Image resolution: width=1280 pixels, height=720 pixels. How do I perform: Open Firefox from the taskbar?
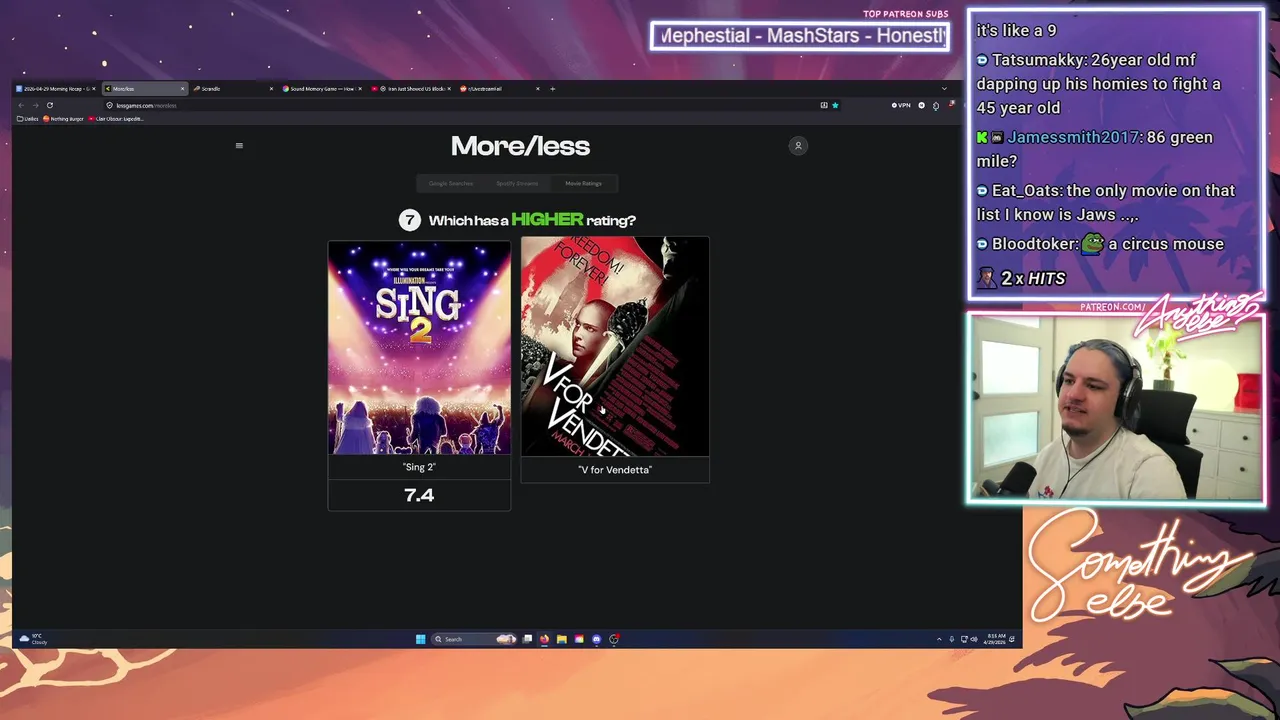point(544,639)
